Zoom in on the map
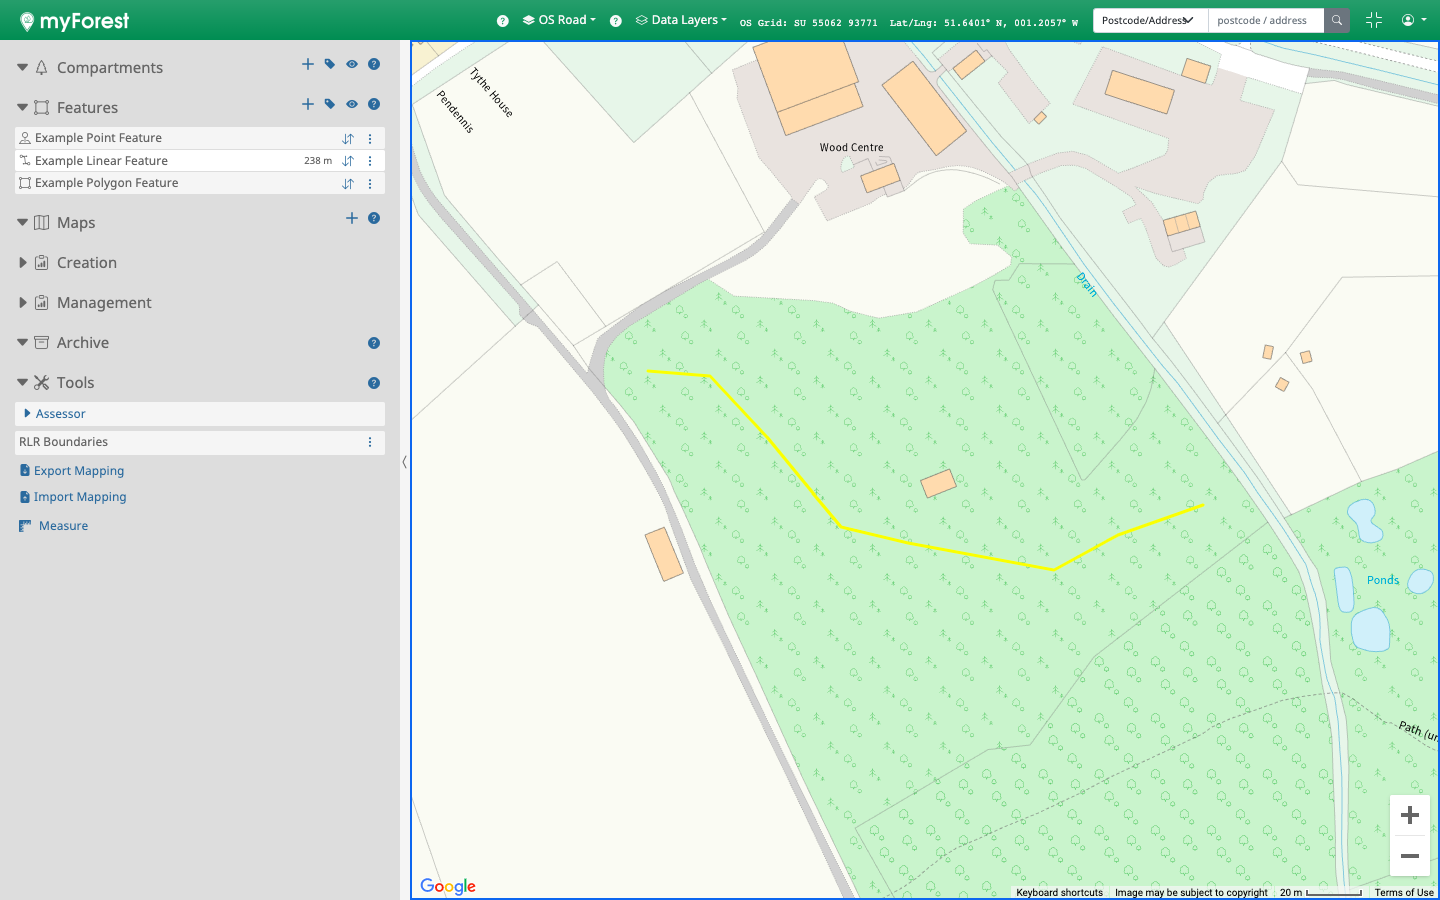Image resolution: width=1440 pixels, height=900 pixels. click(1410, 815)
